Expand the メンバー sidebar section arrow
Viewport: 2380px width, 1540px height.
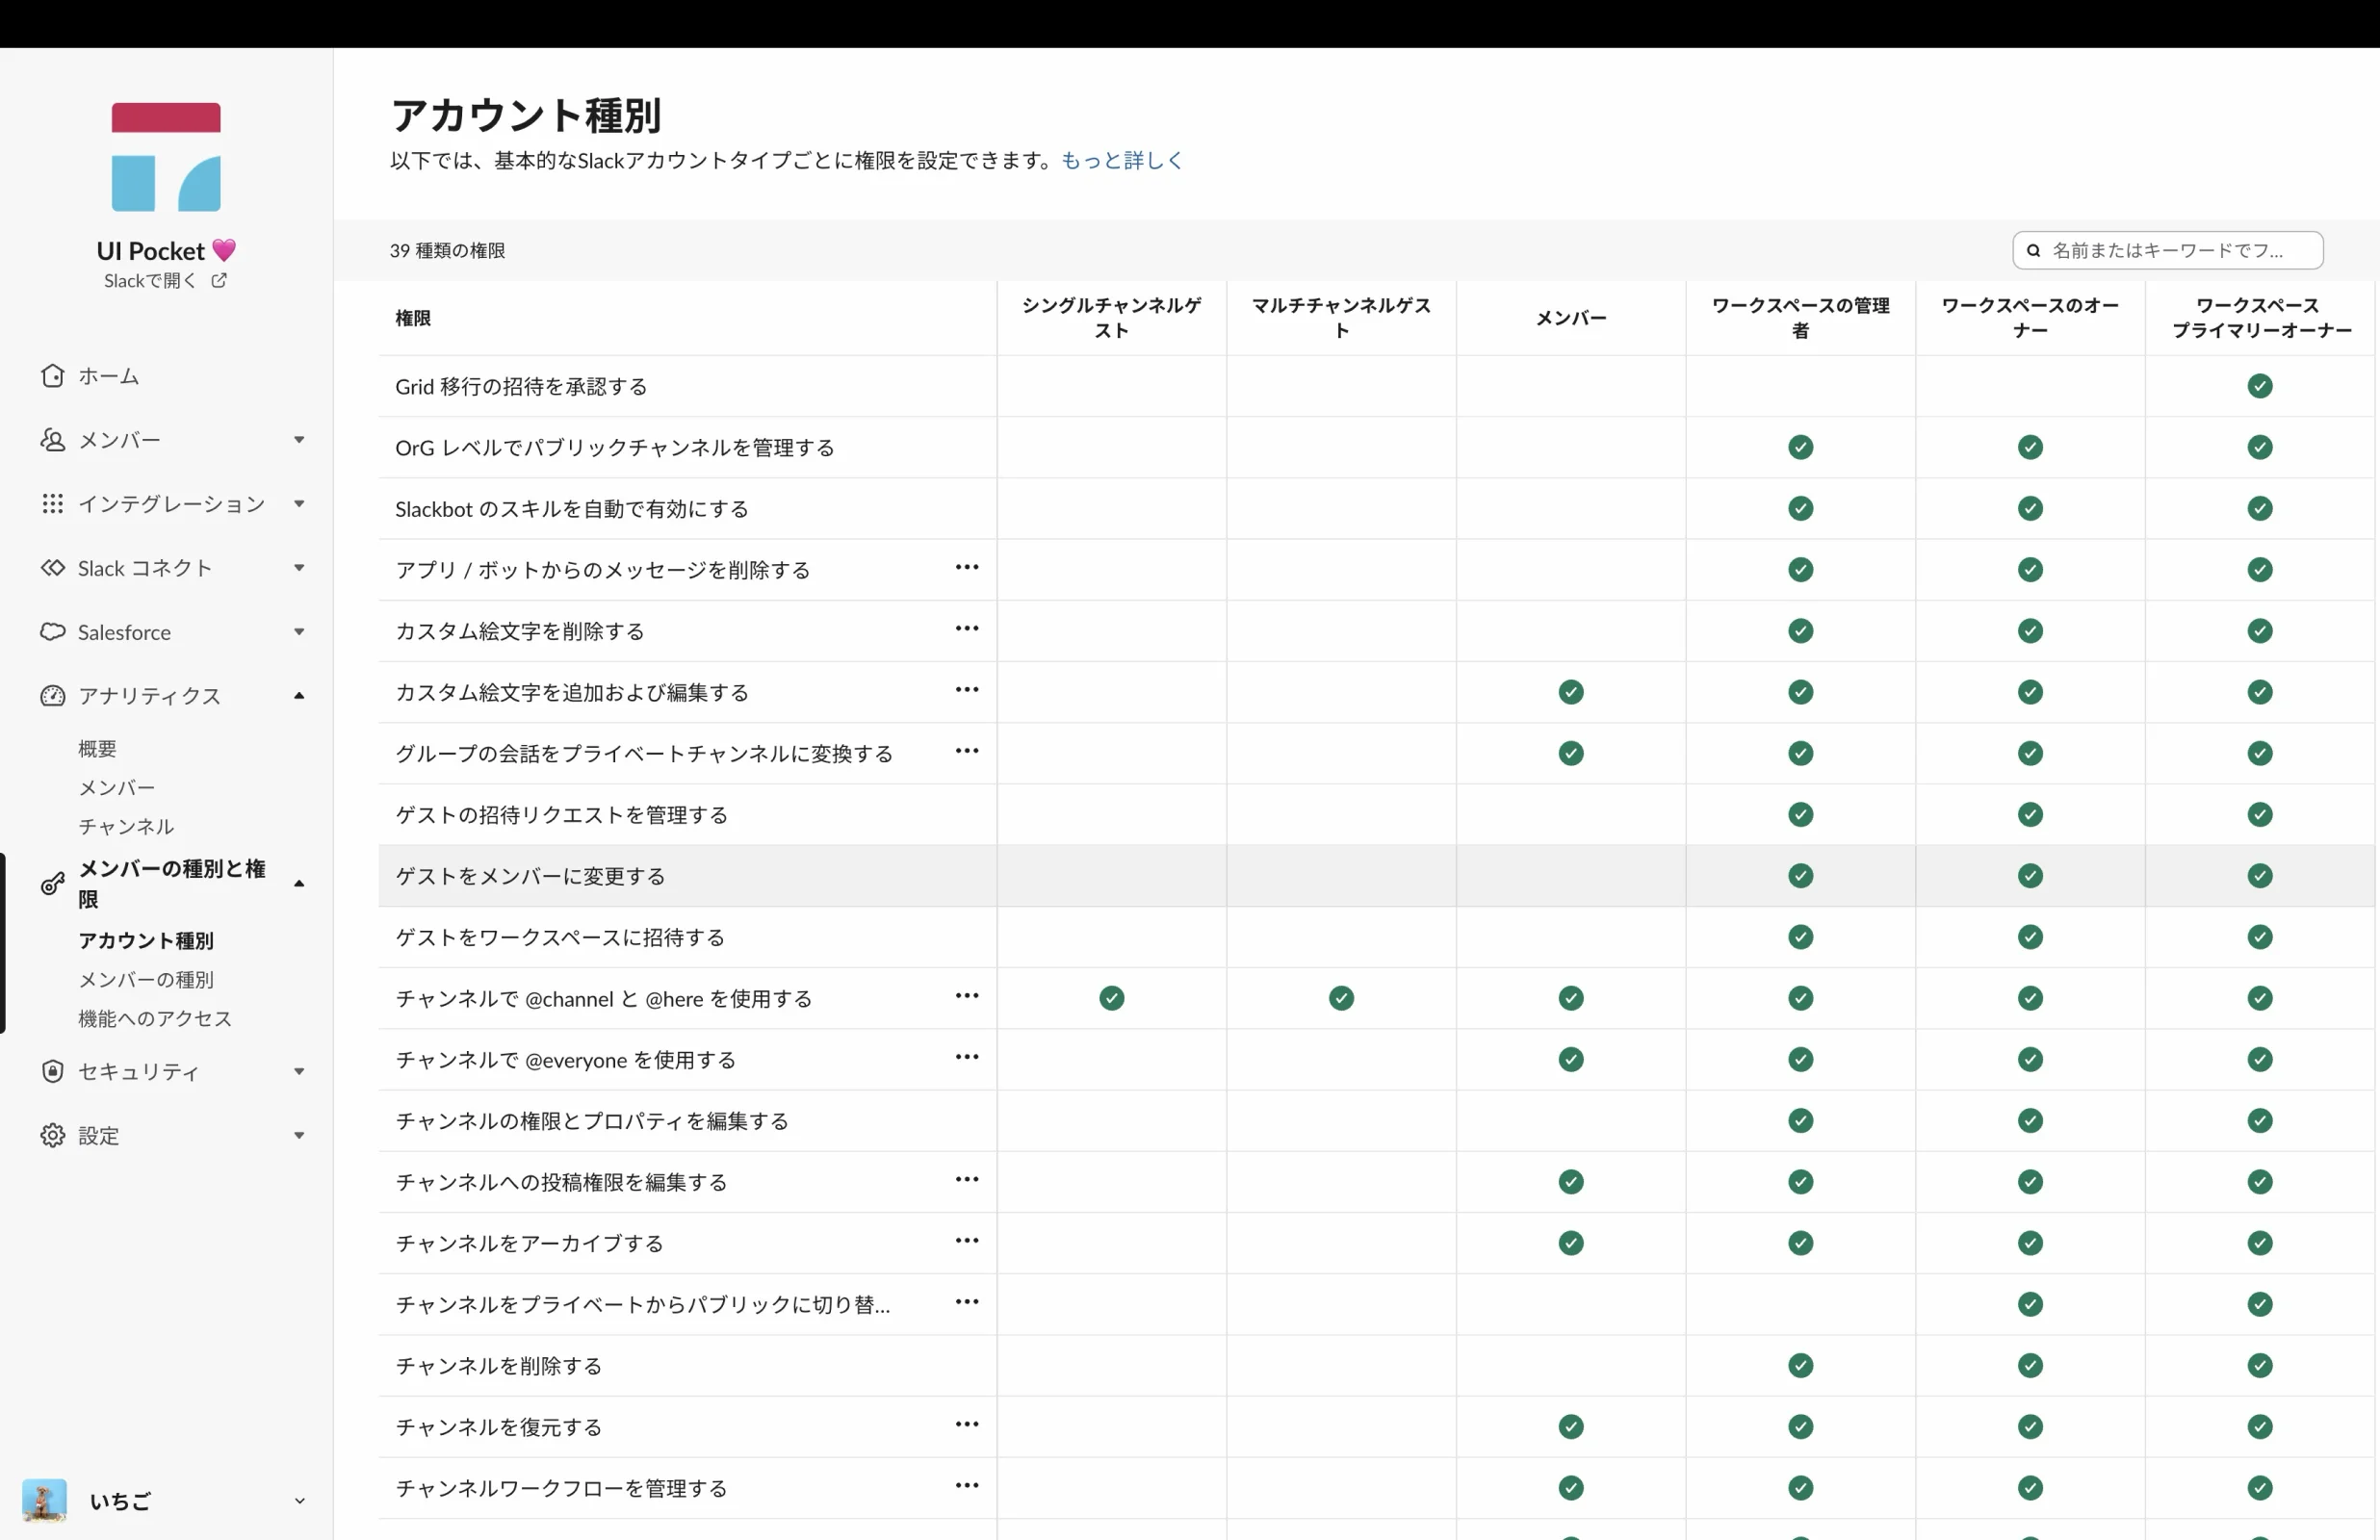click(299, 440)
